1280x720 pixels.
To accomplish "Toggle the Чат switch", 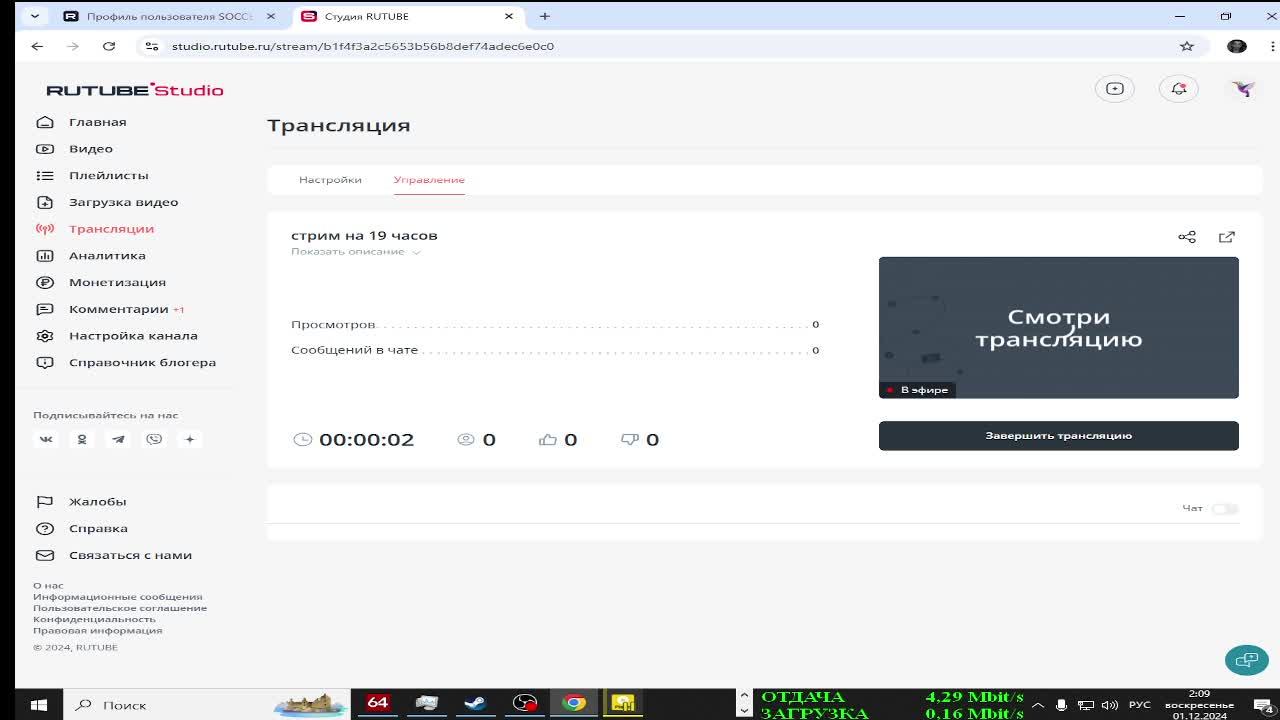I will point(1225,509).
